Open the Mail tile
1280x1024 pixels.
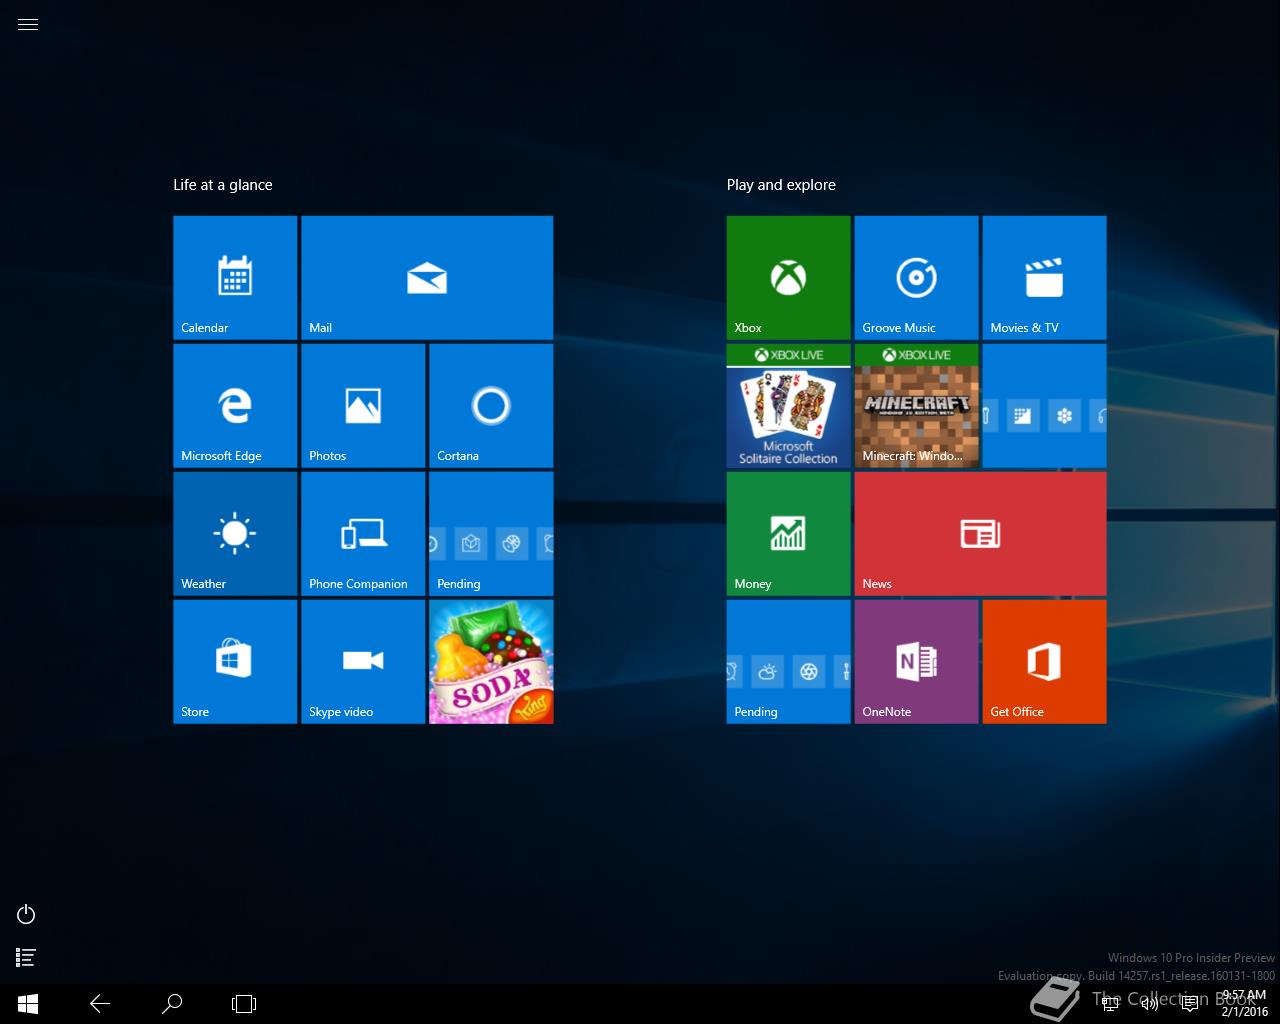427,278
